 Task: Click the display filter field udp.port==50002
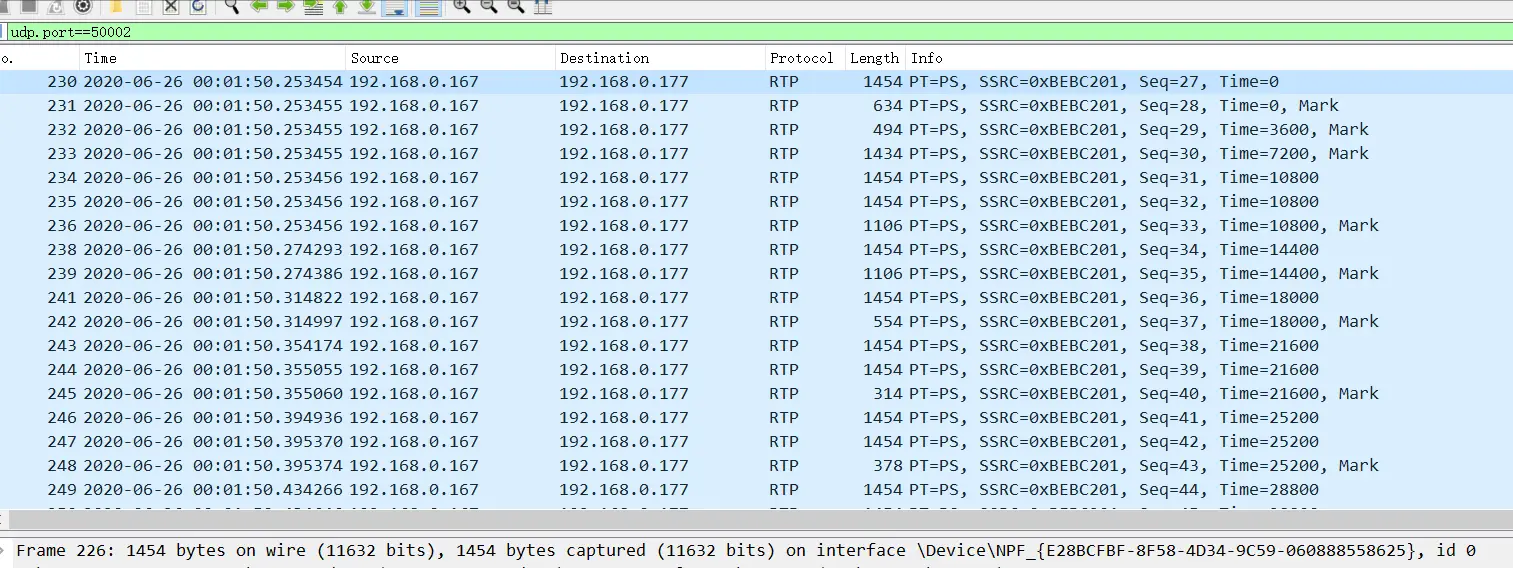coord(700,32)
